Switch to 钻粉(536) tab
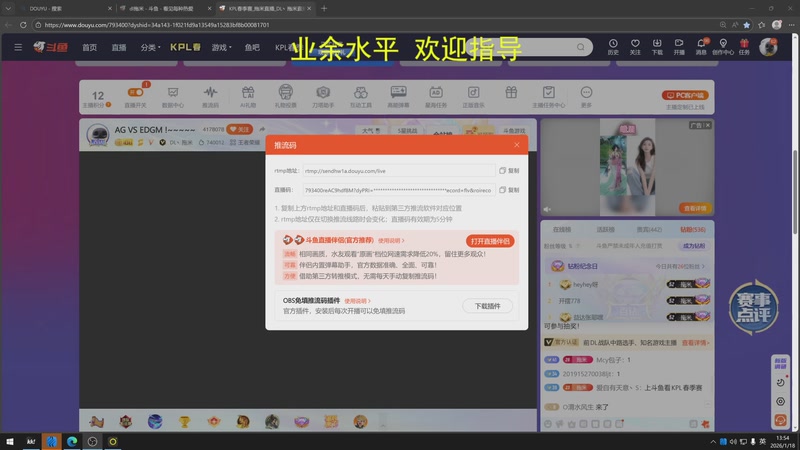800x450 pixels. tap(693, 230)
